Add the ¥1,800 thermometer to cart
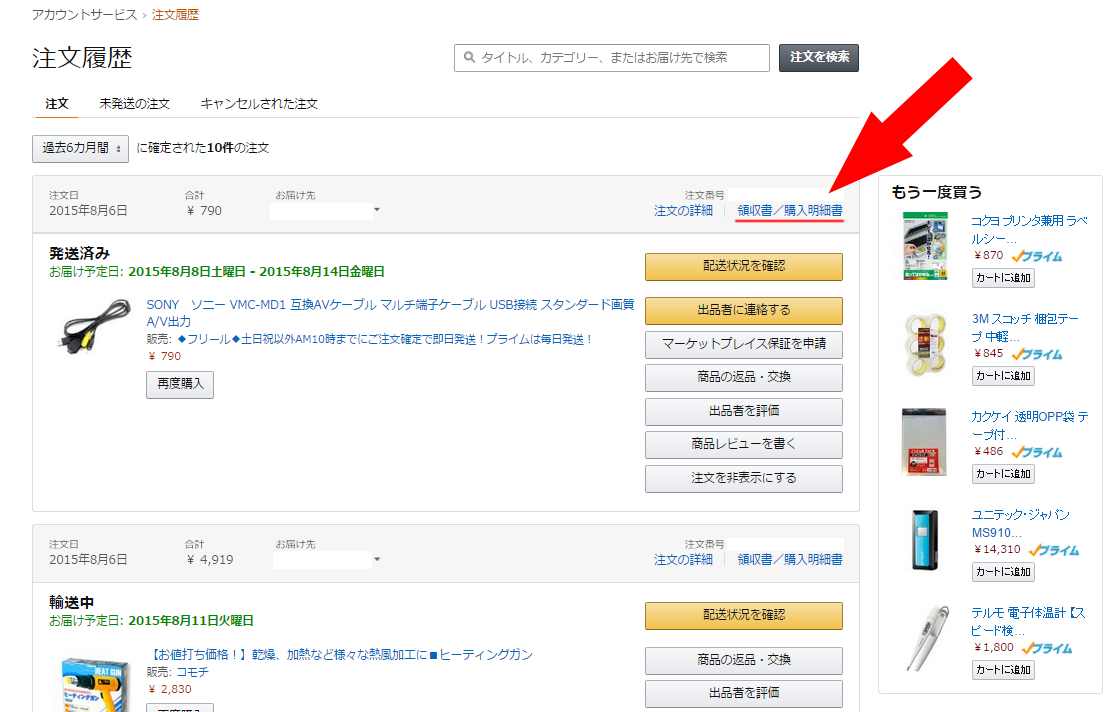Screen dimensions: 1113x712 pos(1003,669)
